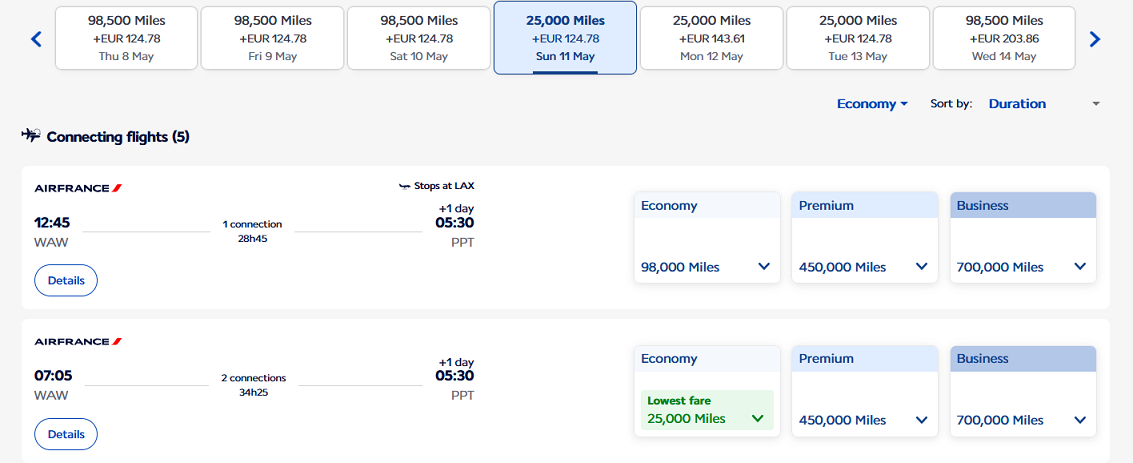Viewport: 1133px width, 463px height.
Task: Select the Tue 13 May date tab
Action: [x=857, y=38]
